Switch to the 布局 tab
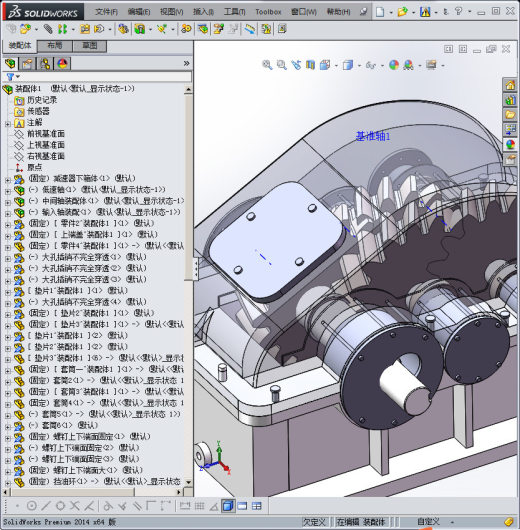The image size is (520, 530). 54,46
